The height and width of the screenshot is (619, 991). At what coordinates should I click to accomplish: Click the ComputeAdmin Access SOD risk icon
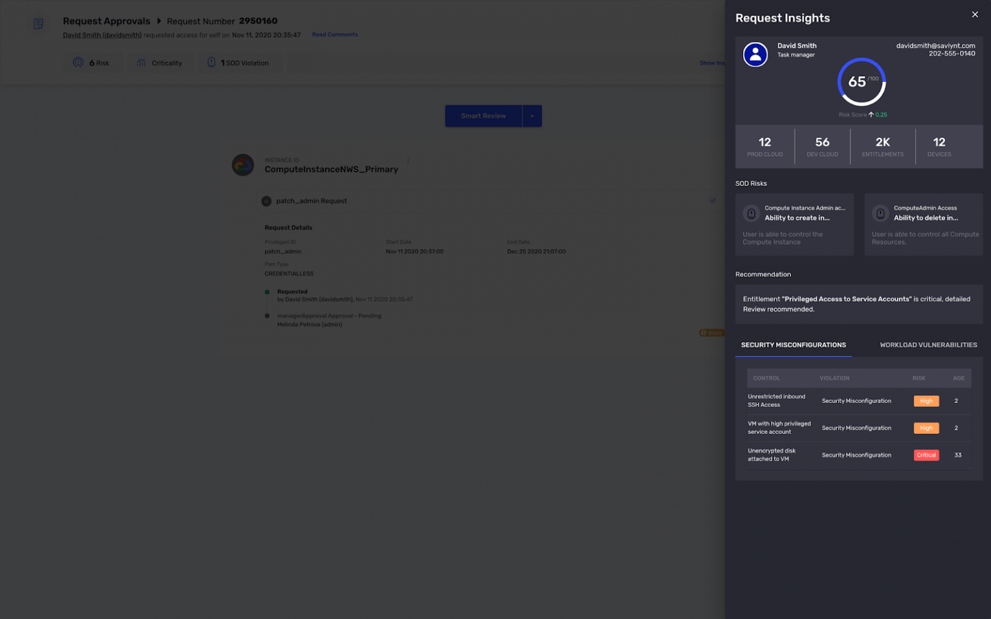tap(880, 213)
